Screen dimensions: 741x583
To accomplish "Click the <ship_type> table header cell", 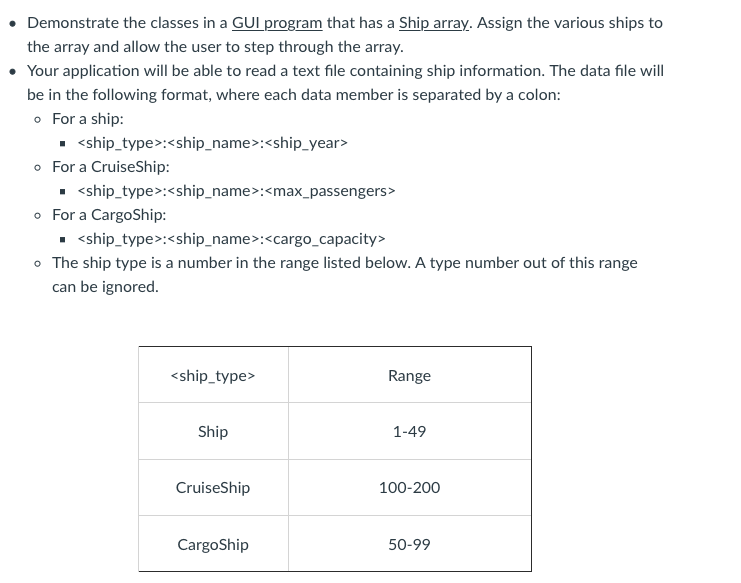I will click(213, 376).
